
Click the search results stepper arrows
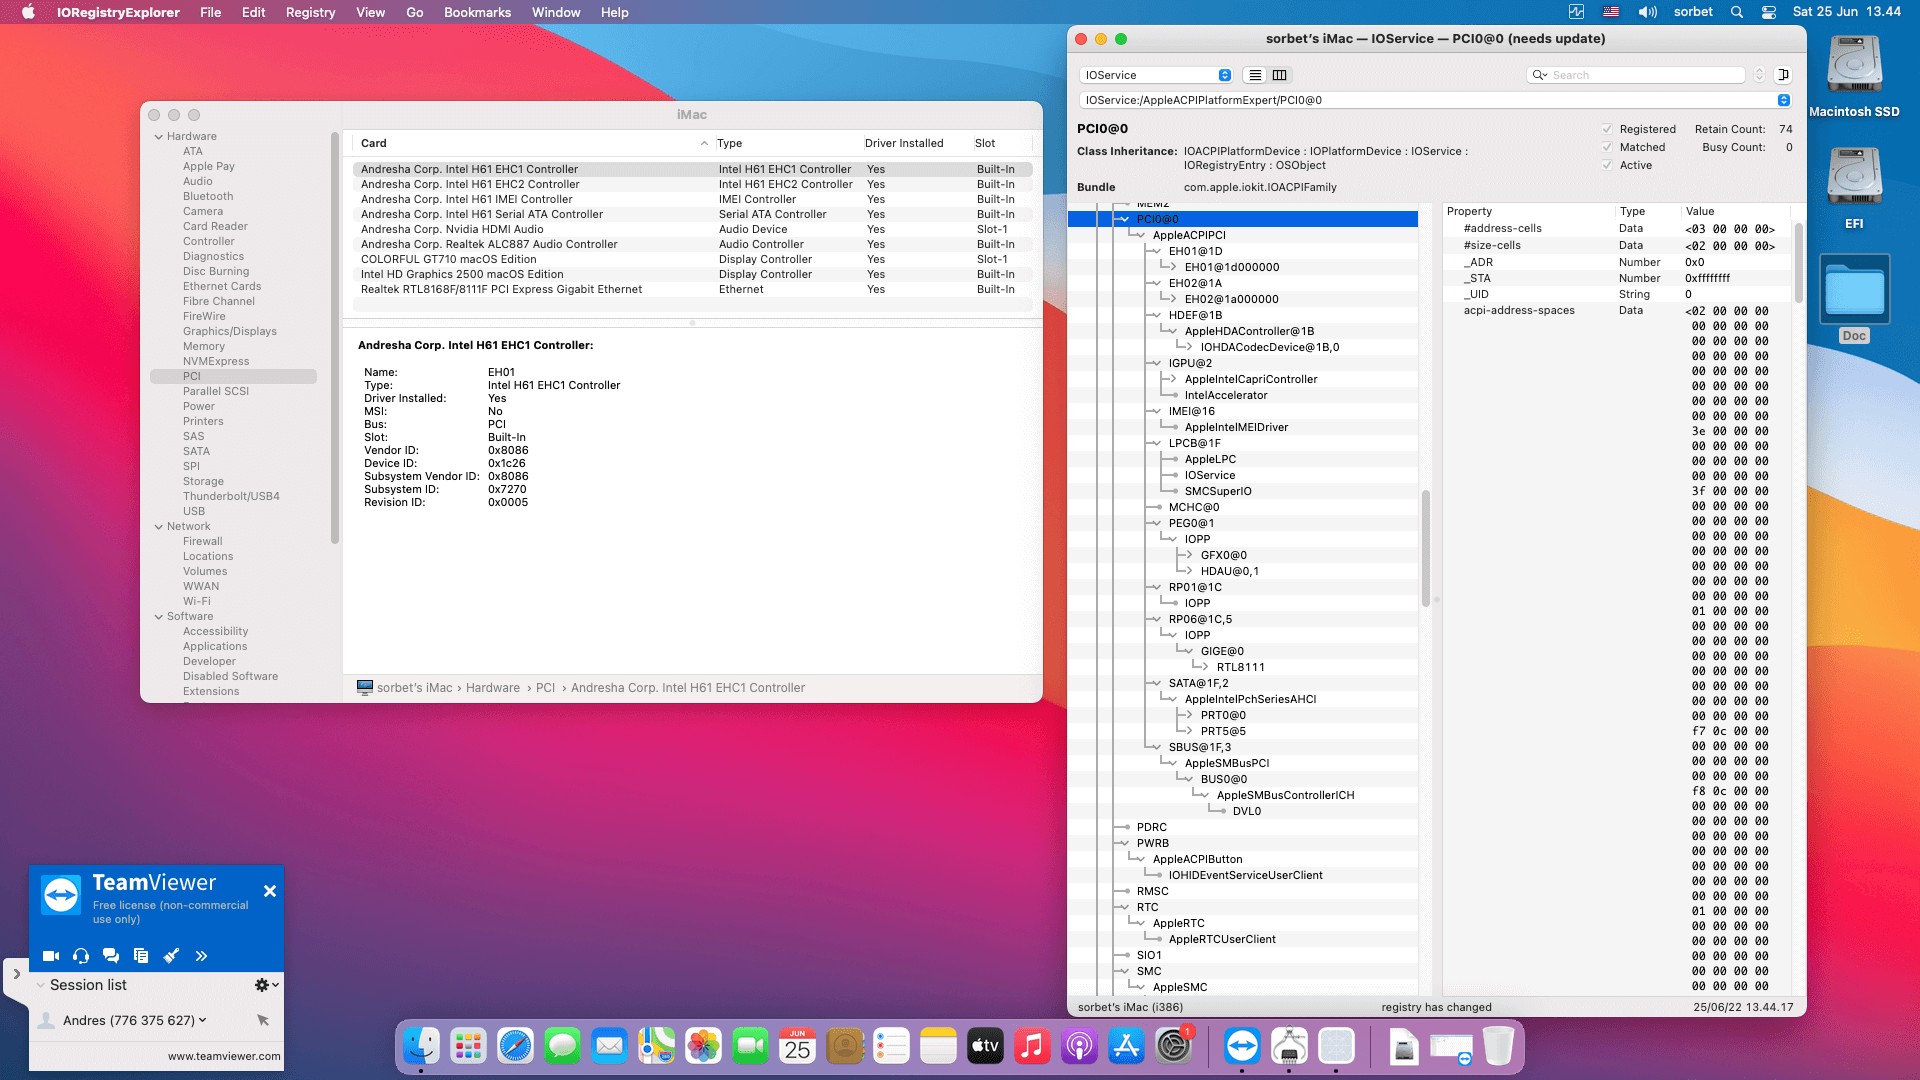[1759, 75]
